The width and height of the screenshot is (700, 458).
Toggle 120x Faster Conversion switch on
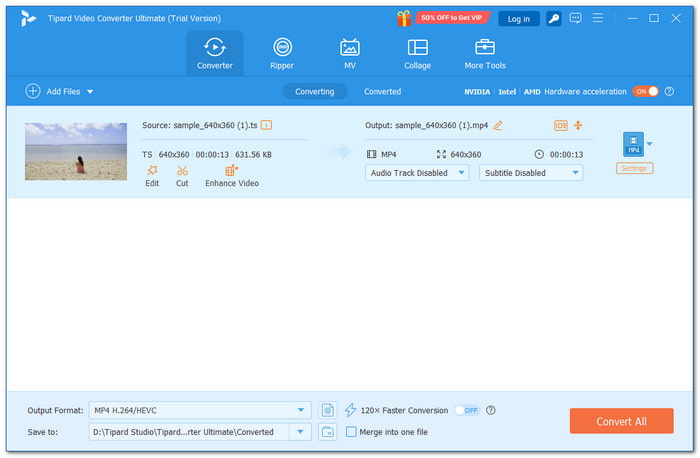point(467,410)
